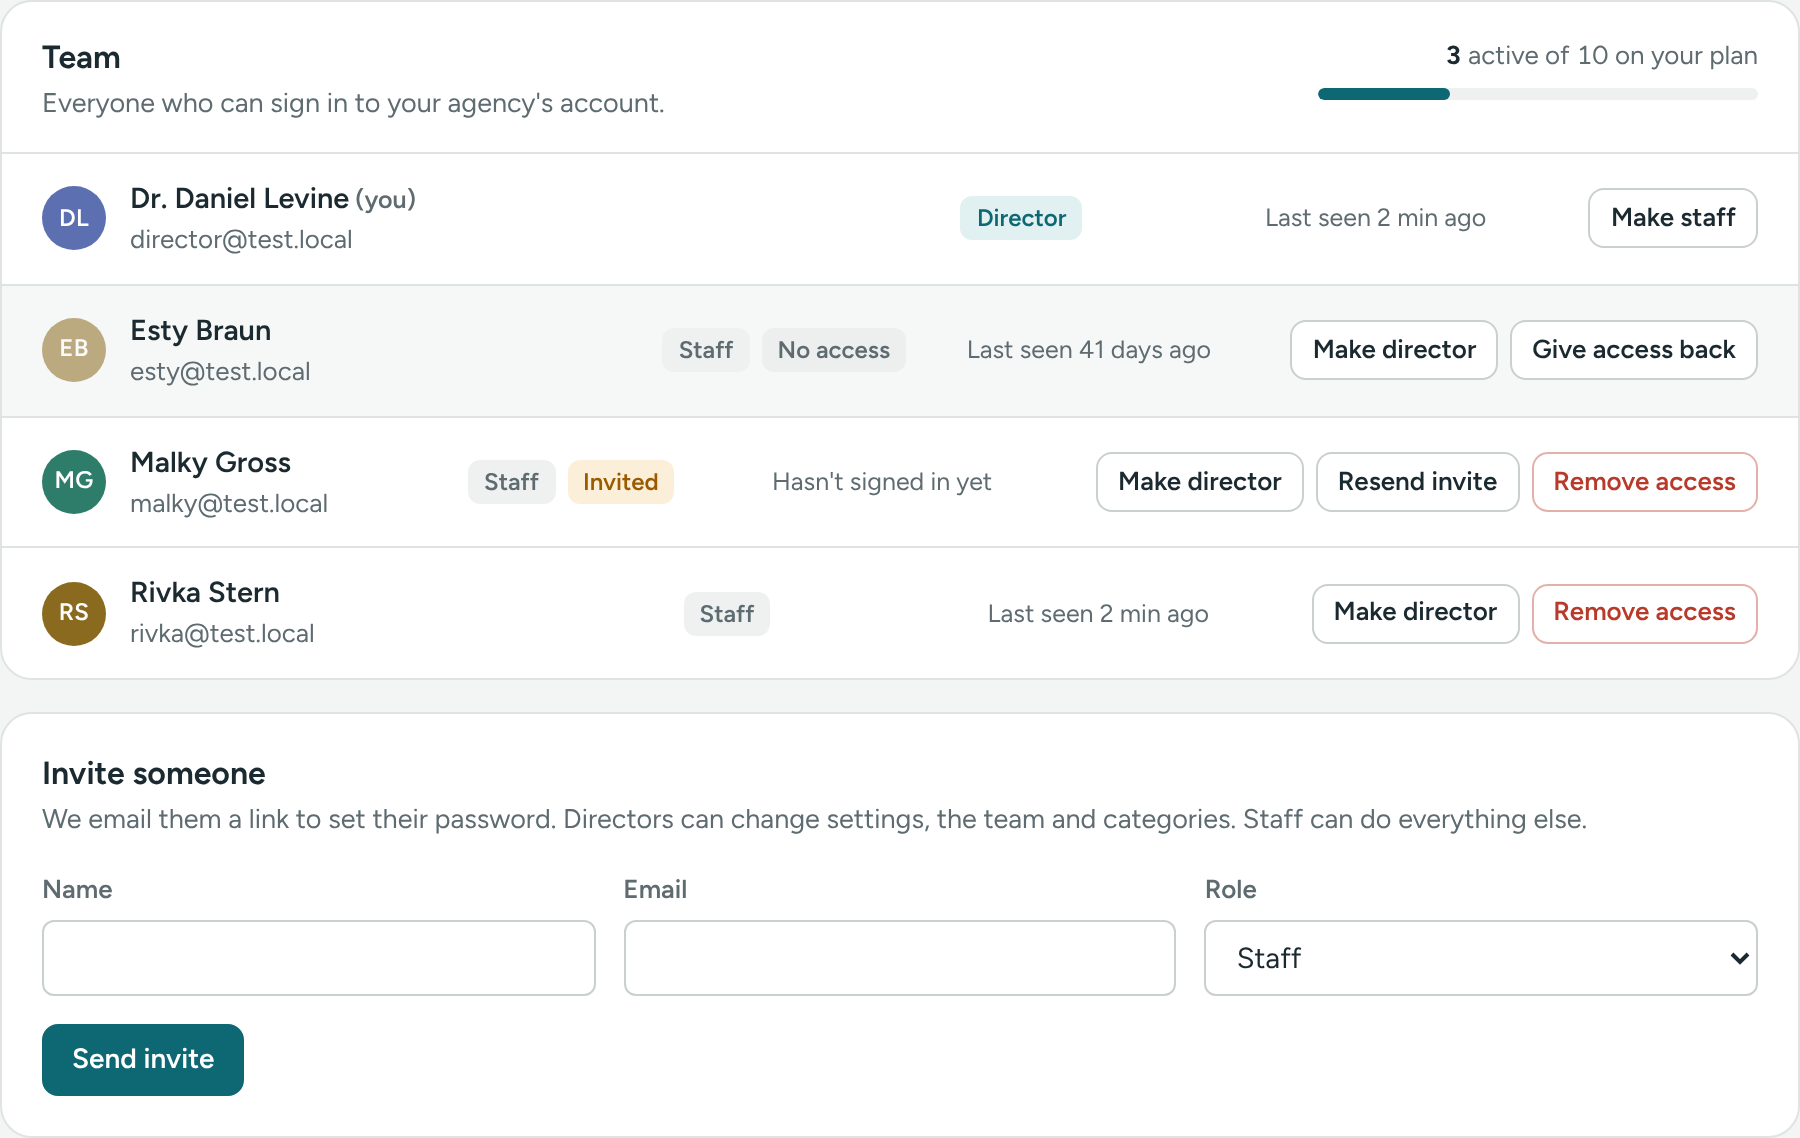Click the email rivka@test.local

click(222, 634)
